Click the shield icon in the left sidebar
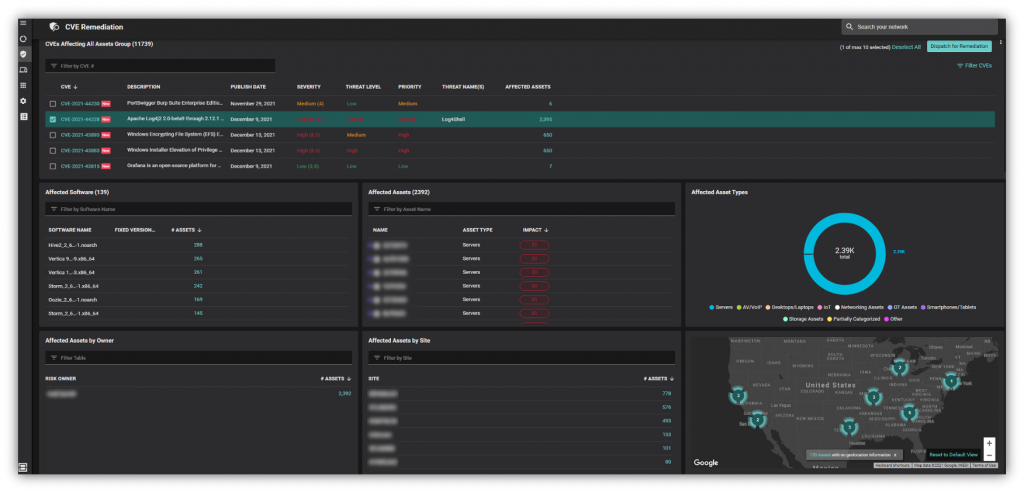The height and width of the screenshot is (493, 1024). [23, 53]
